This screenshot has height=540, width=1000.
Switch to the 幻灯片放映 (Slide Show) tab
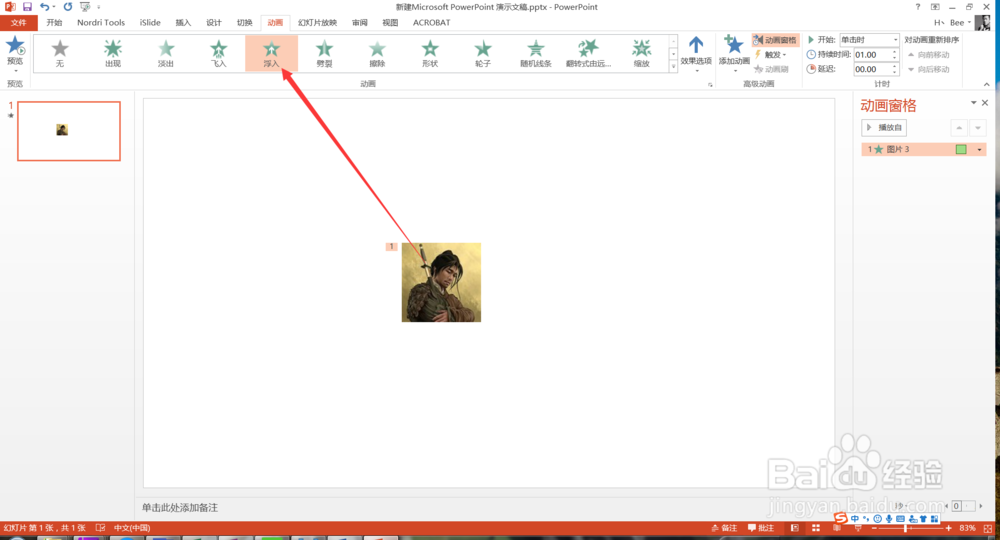(317, 22)
